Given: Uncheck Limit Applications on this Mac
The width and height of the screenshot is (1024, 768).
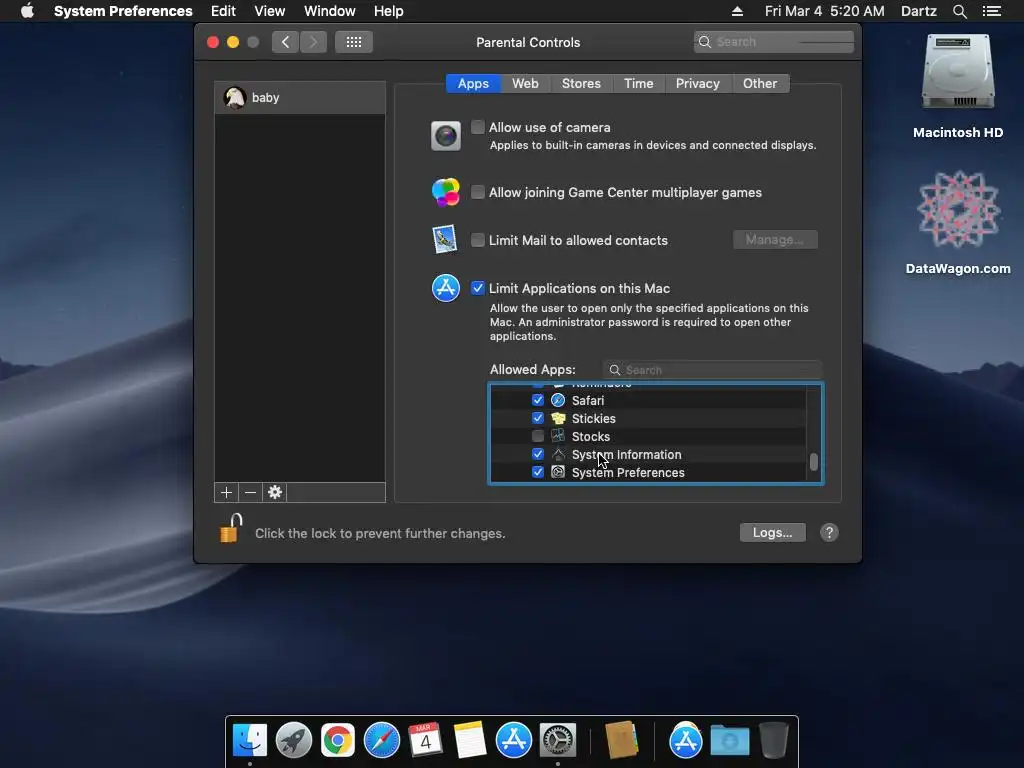Looking at the screenshot, I should click(x=478, y=288).
